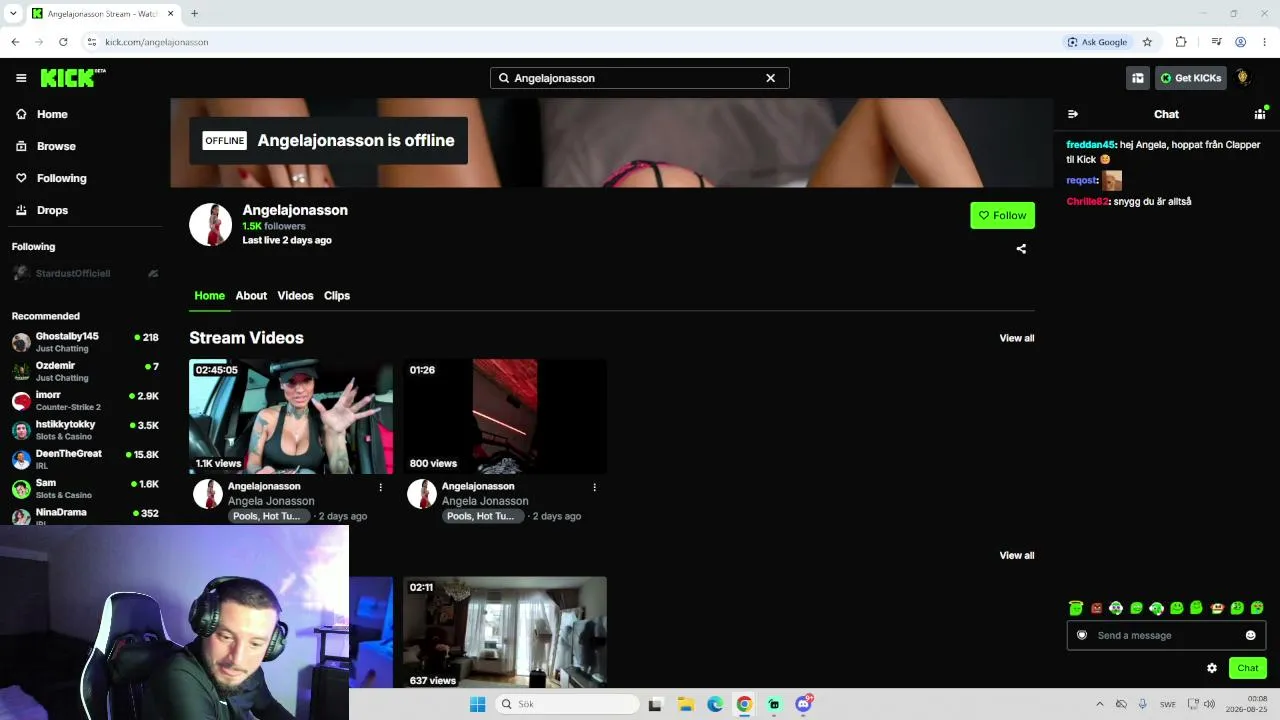This screenshot has width=1280, height=720.
Task: Open chat settings gear
Action: [x=1212, y=668]
